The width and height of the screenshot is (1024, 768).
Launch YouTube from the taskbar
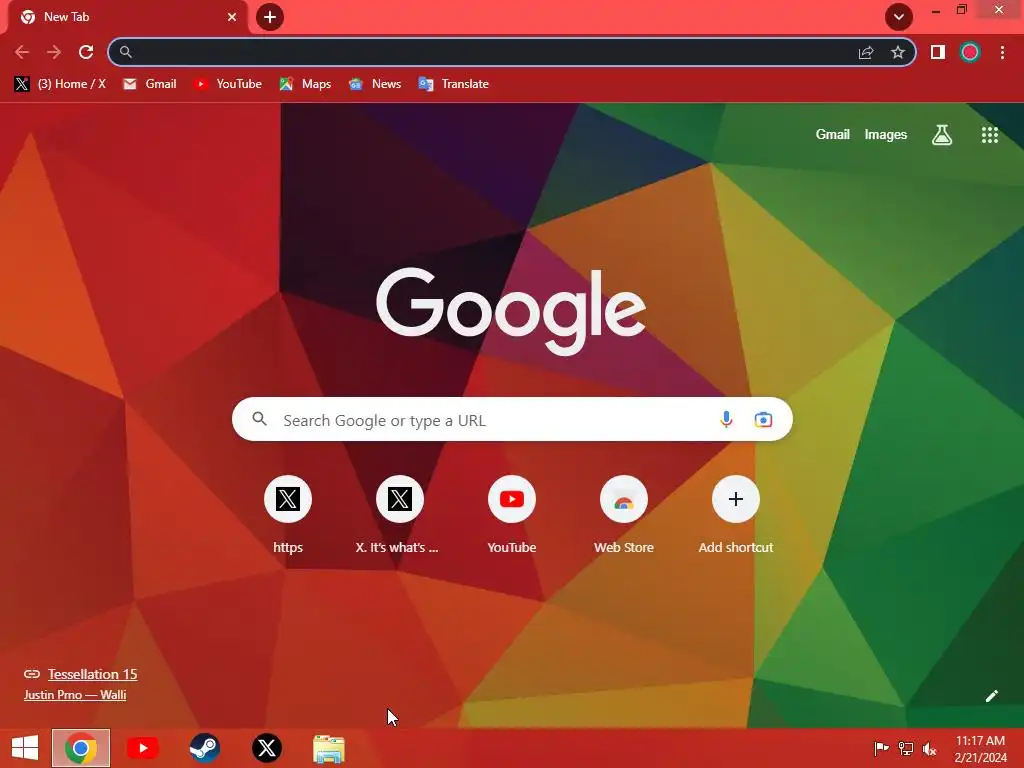[142, 748]
